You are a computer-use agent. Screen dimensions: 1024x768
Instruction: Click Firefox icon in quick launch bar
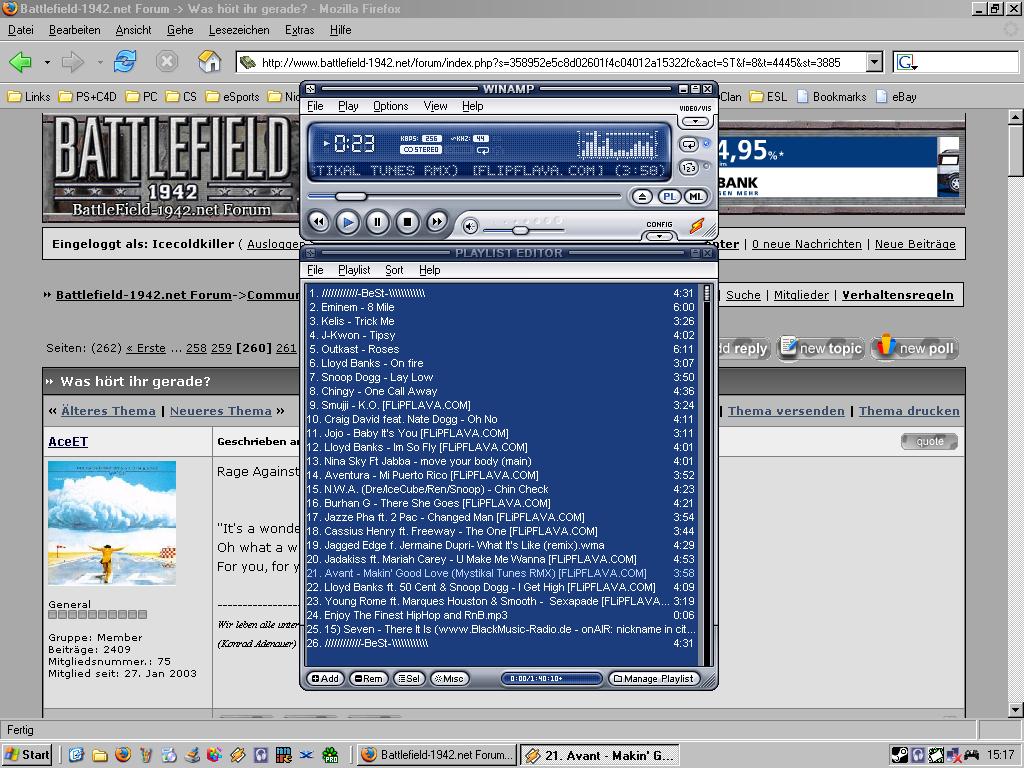pyautogui.click(x=123, y=755)
